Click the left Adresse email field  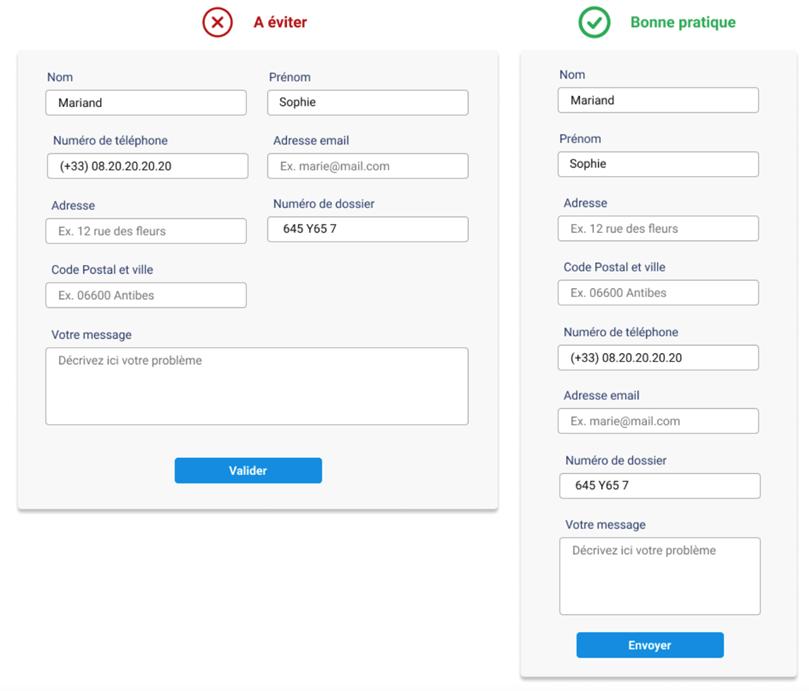click(367, 166)
